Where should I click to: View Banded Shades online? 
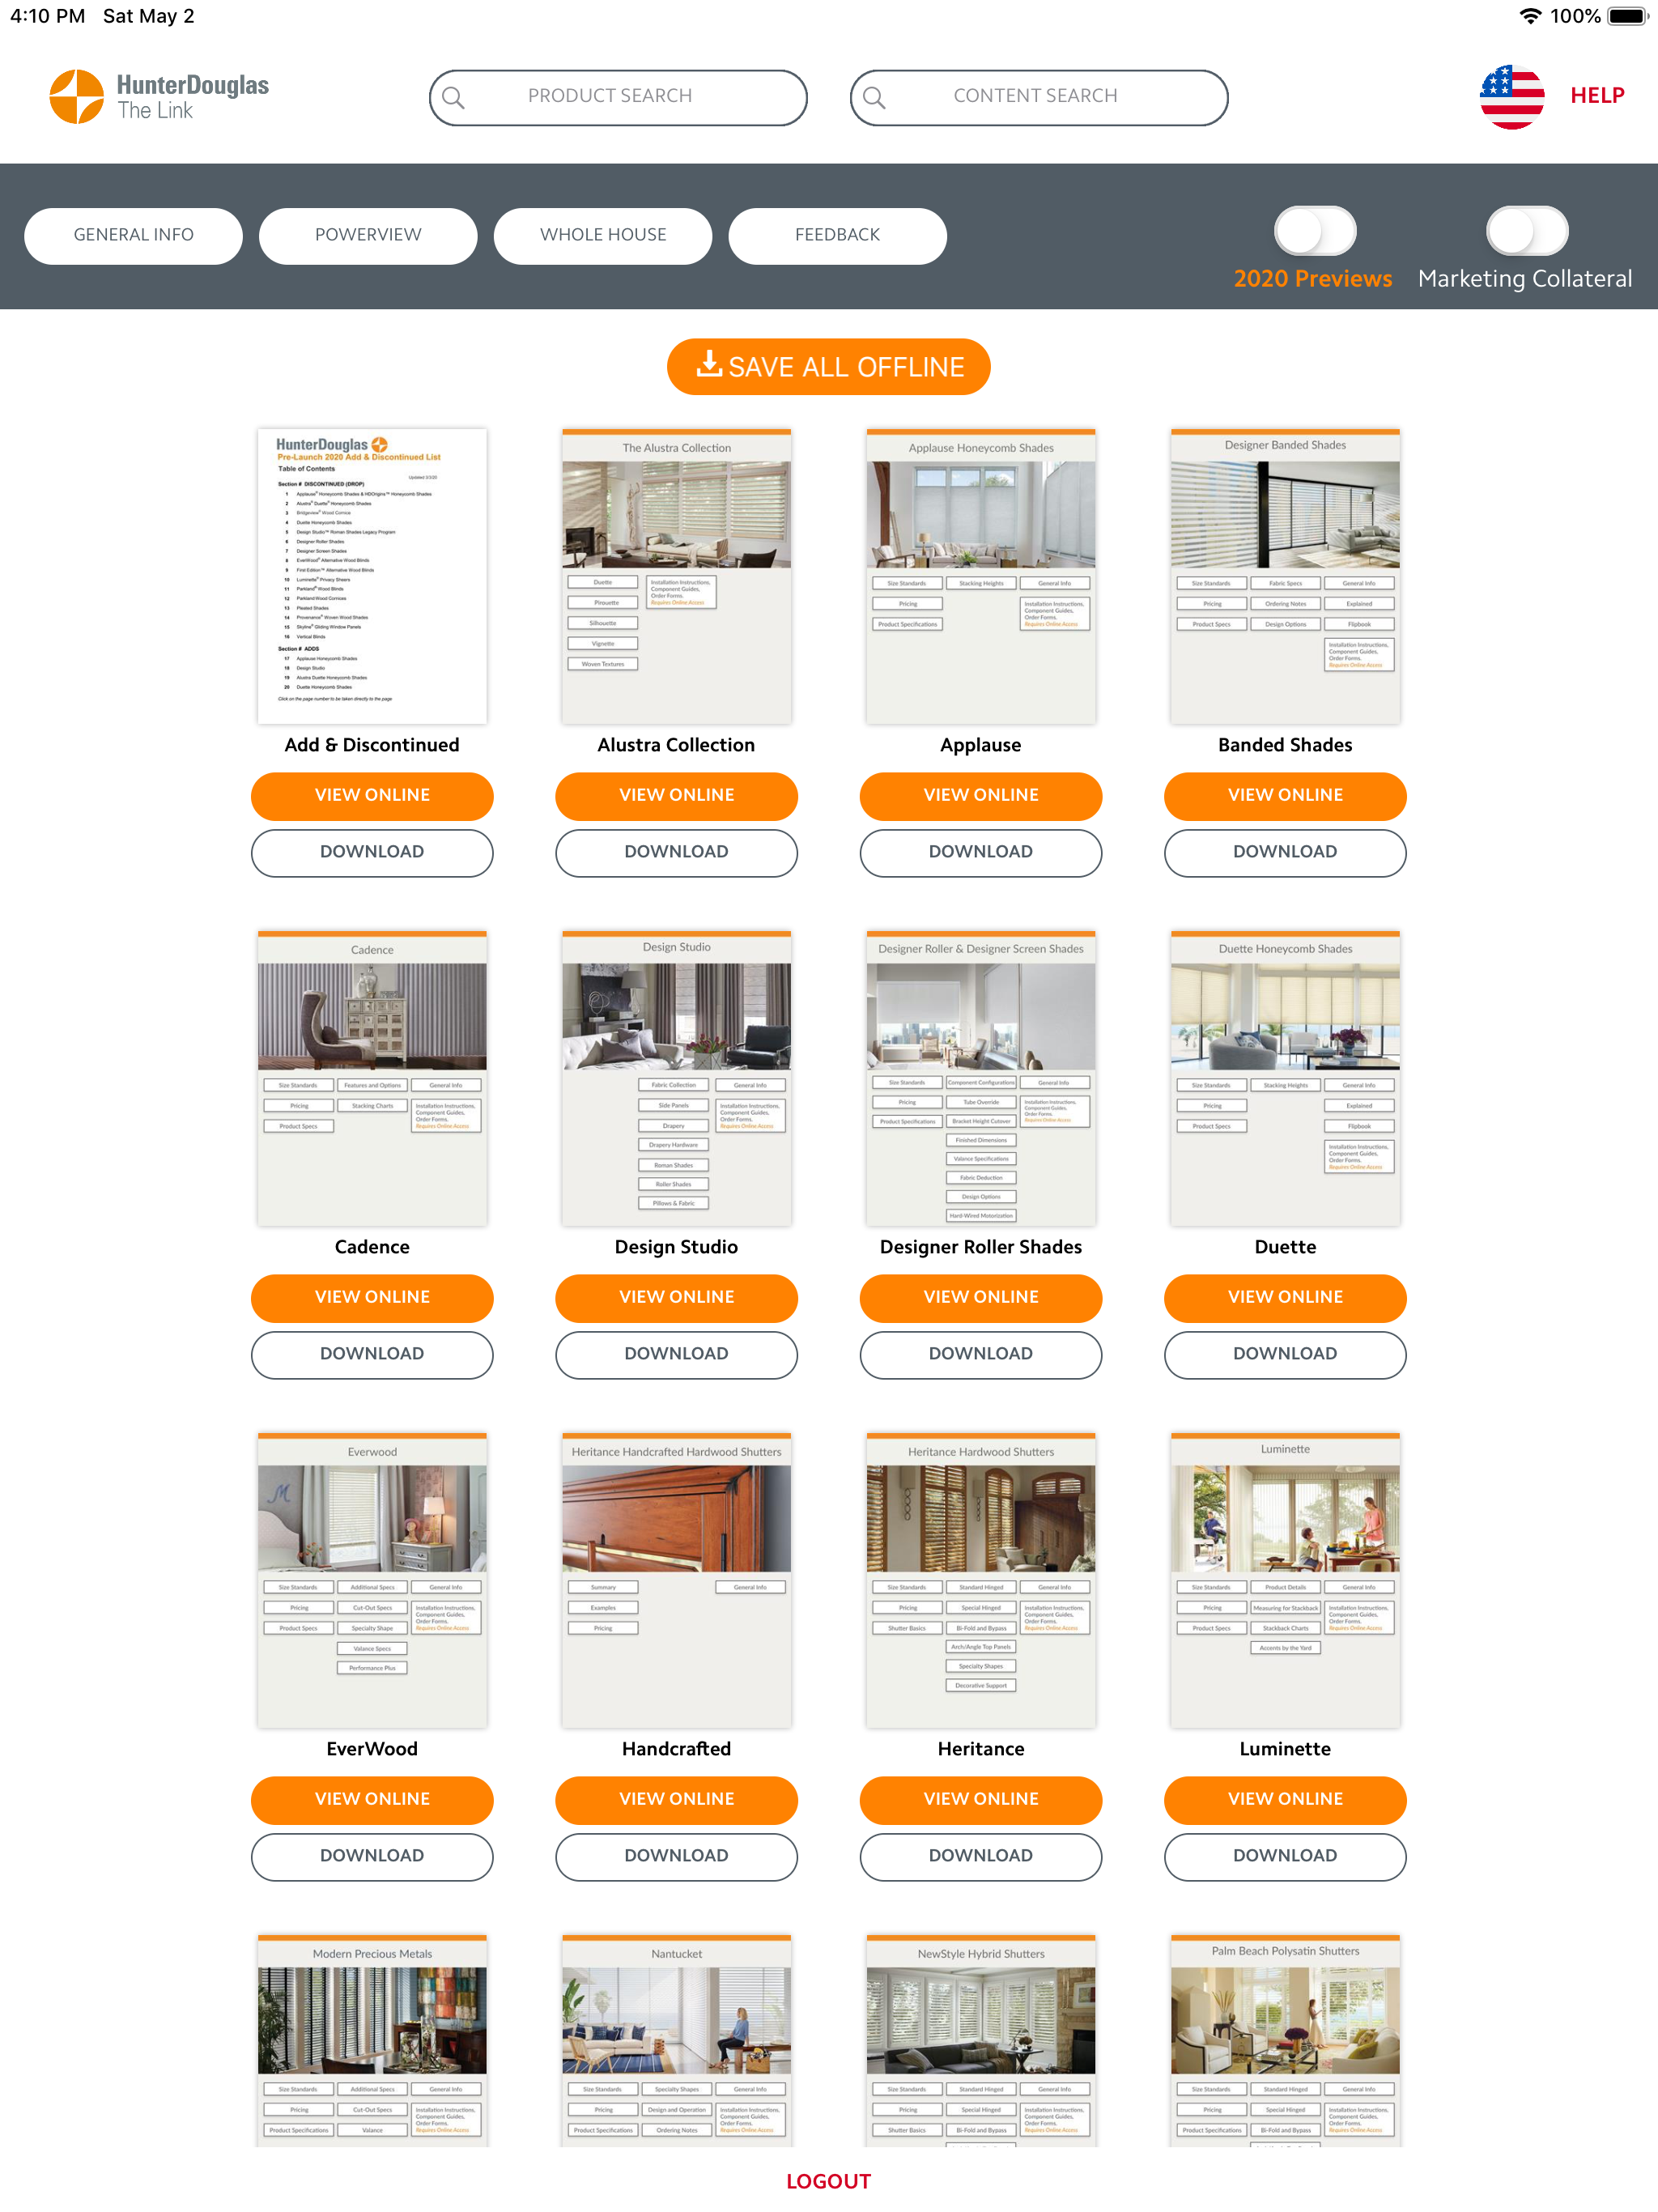point(1285,796)
